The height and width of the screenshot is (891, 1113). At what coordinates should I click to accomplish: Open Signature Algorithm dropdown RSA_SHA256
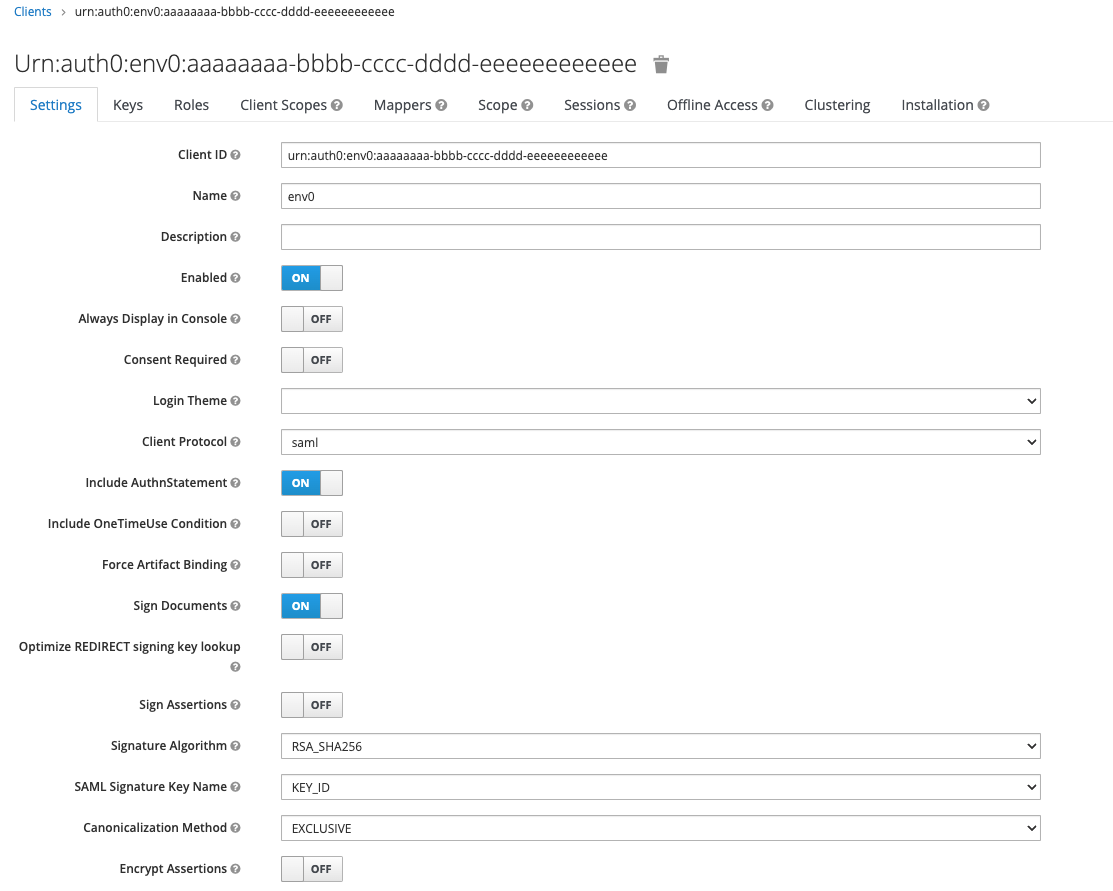pos(661,746)
